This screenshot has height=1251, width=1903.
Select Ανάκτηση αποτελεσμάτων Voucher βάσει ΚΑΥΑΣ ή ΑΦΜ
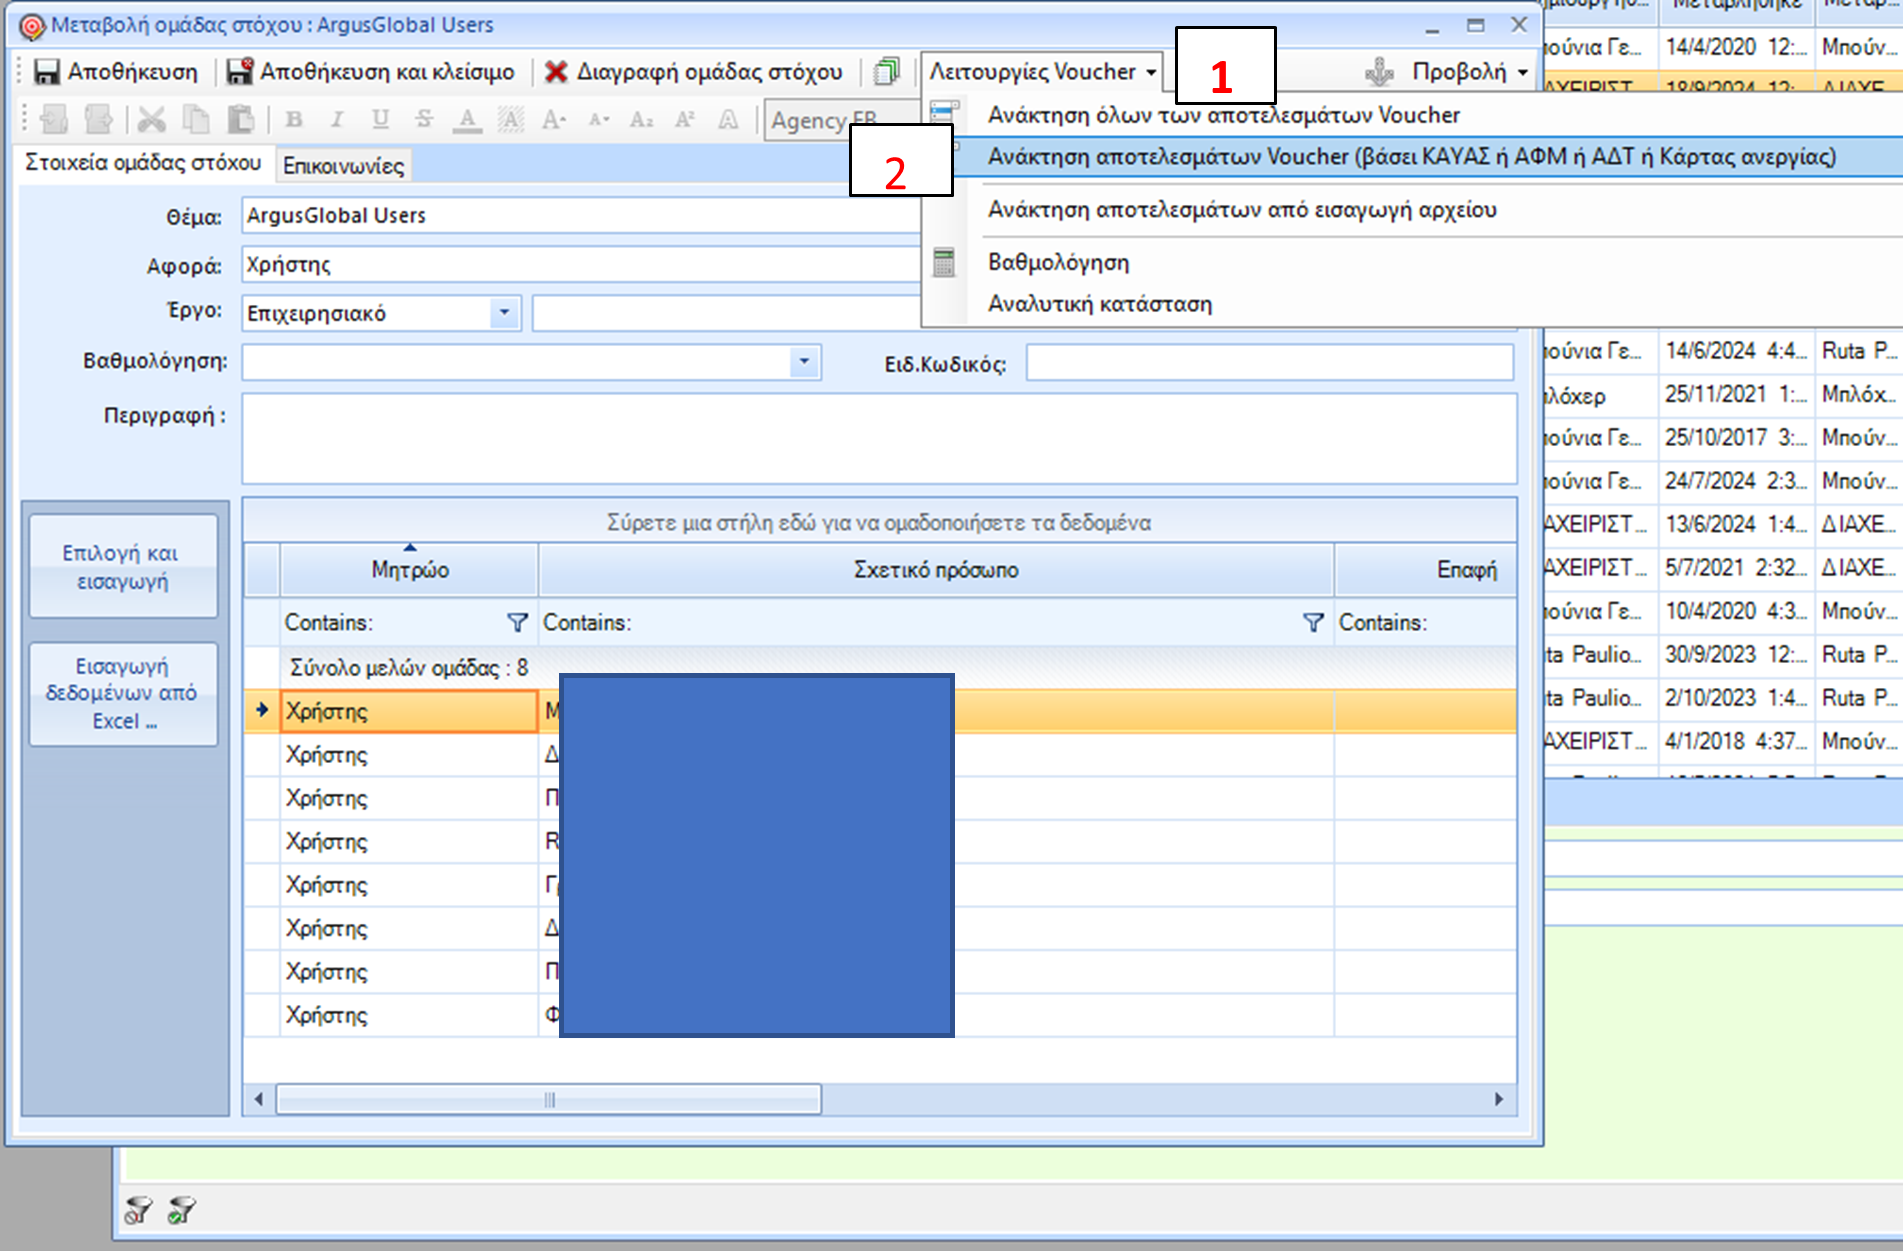point(1411,157)
